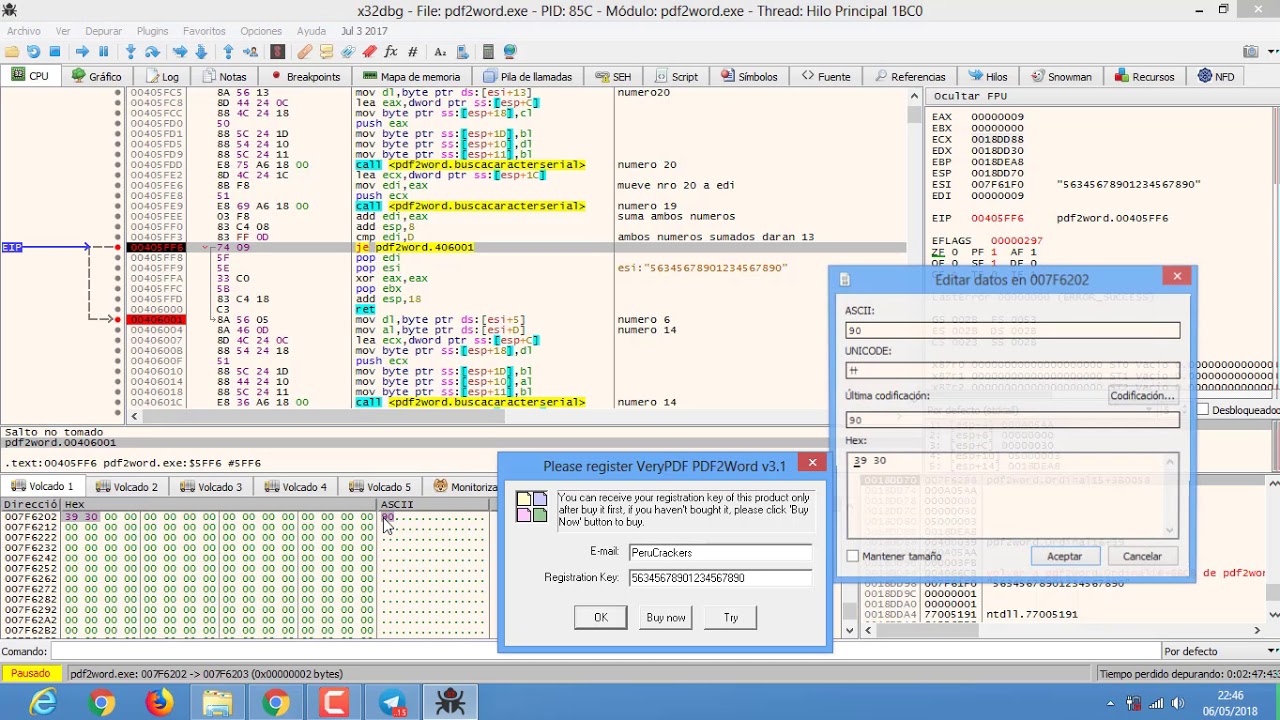Image resolution: width=1280 pixels, height=720 pixels.
Task: Select the Volcado 2 dump tab
Action: tap(127, 486)
